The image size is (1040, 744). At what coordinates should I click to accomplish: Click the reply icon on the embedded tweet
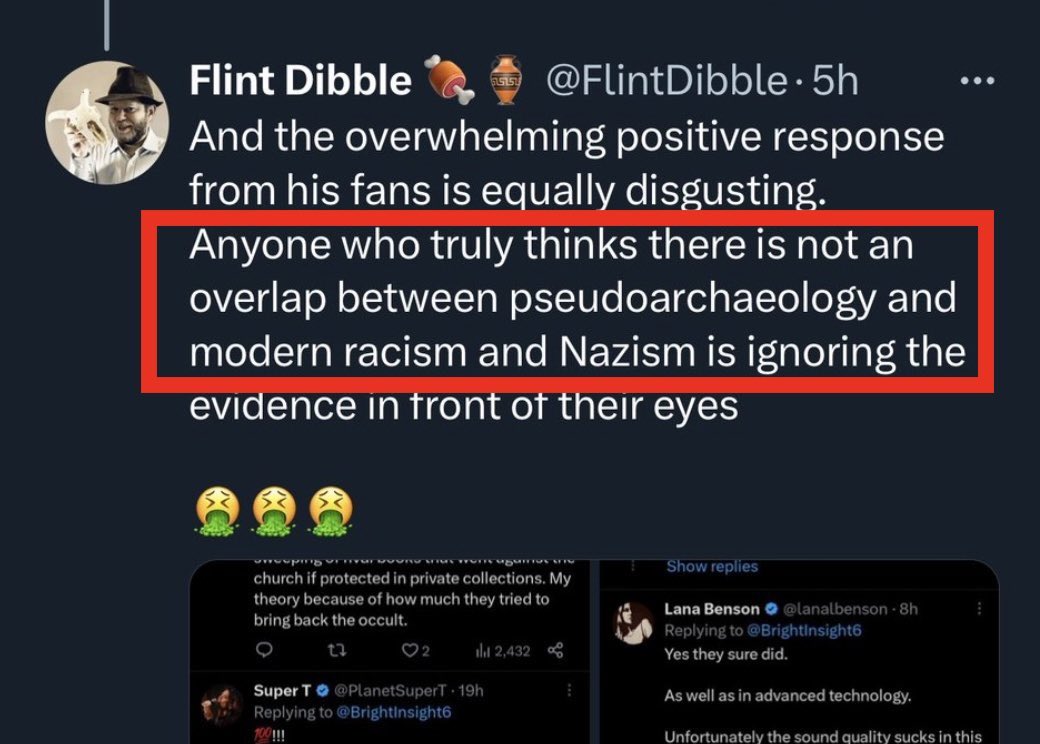point(265,650)
